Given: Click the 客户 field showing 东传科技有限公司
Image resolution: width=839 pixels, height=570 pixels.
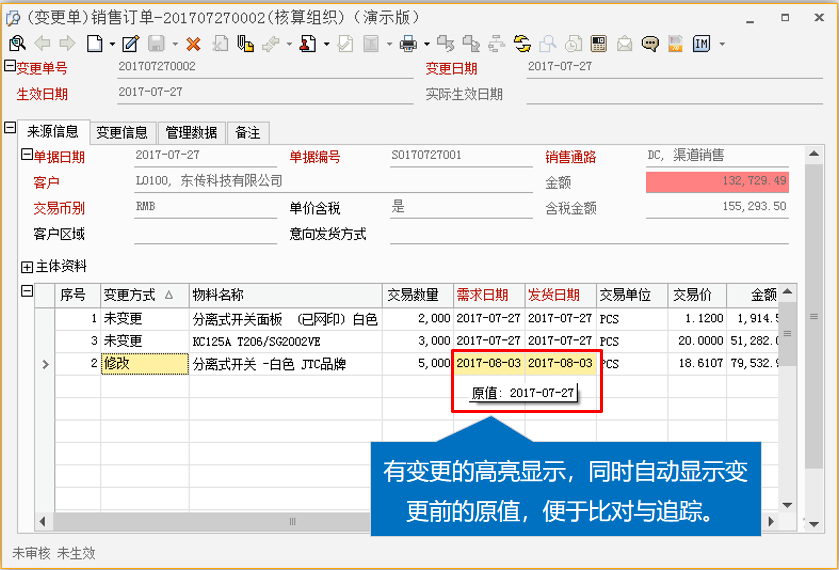Looking at the screenshot, I should (x=333, y=181).
